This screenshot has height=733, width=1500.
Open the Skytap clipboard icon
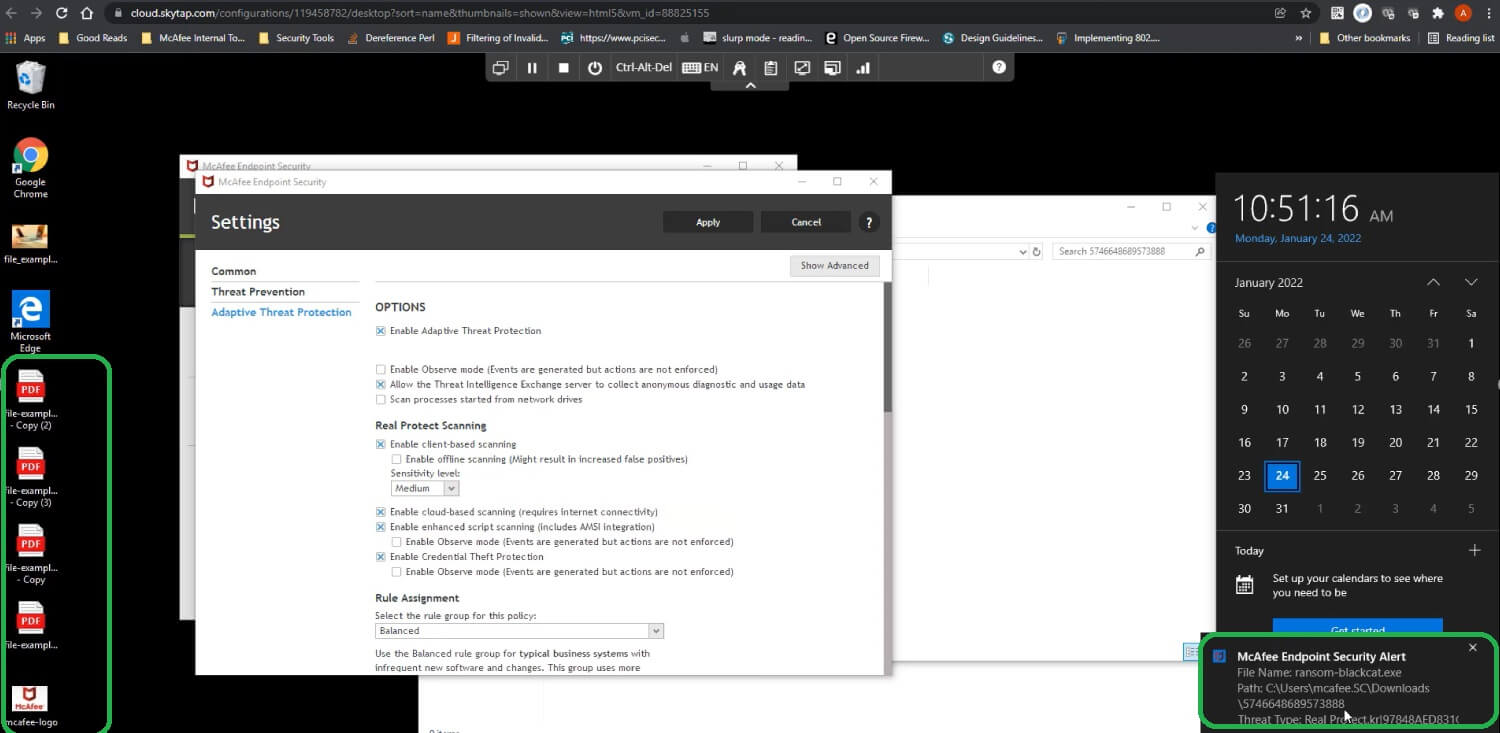pyautogui.click(x=771, y=68)
